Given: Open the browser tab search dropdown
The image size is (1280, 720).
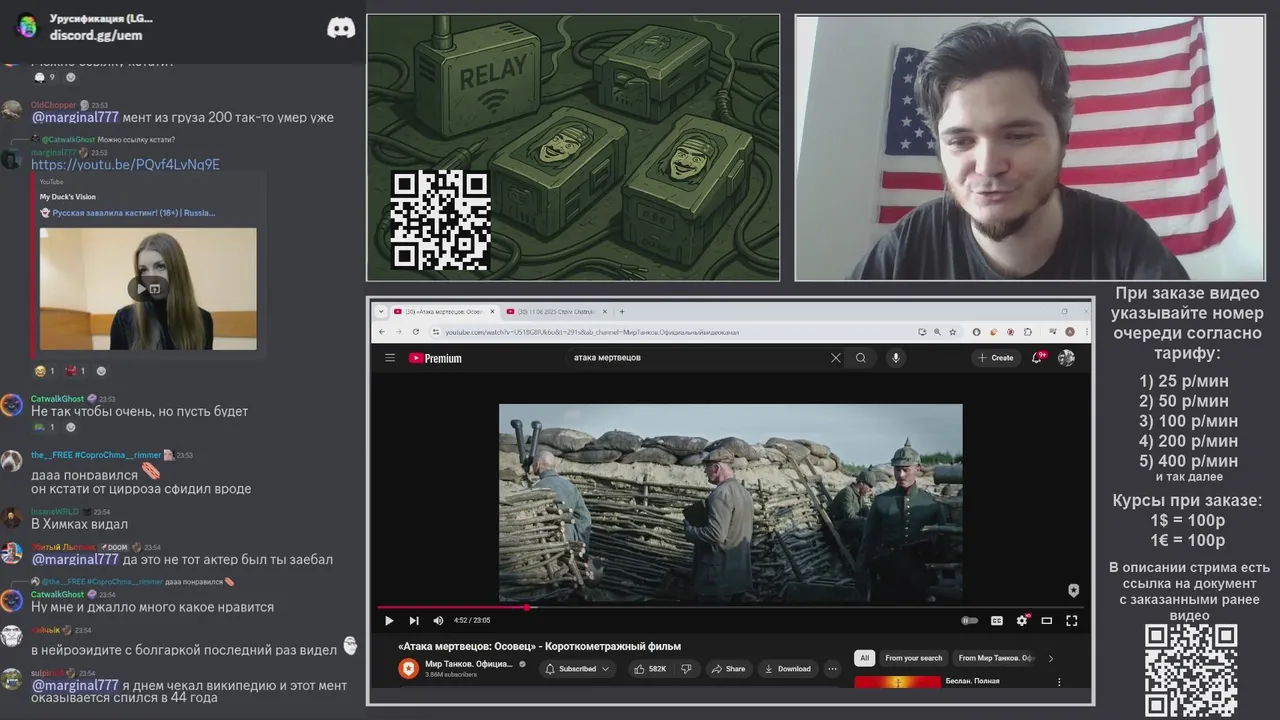Looking at the screenshot, I should (381, 311).
